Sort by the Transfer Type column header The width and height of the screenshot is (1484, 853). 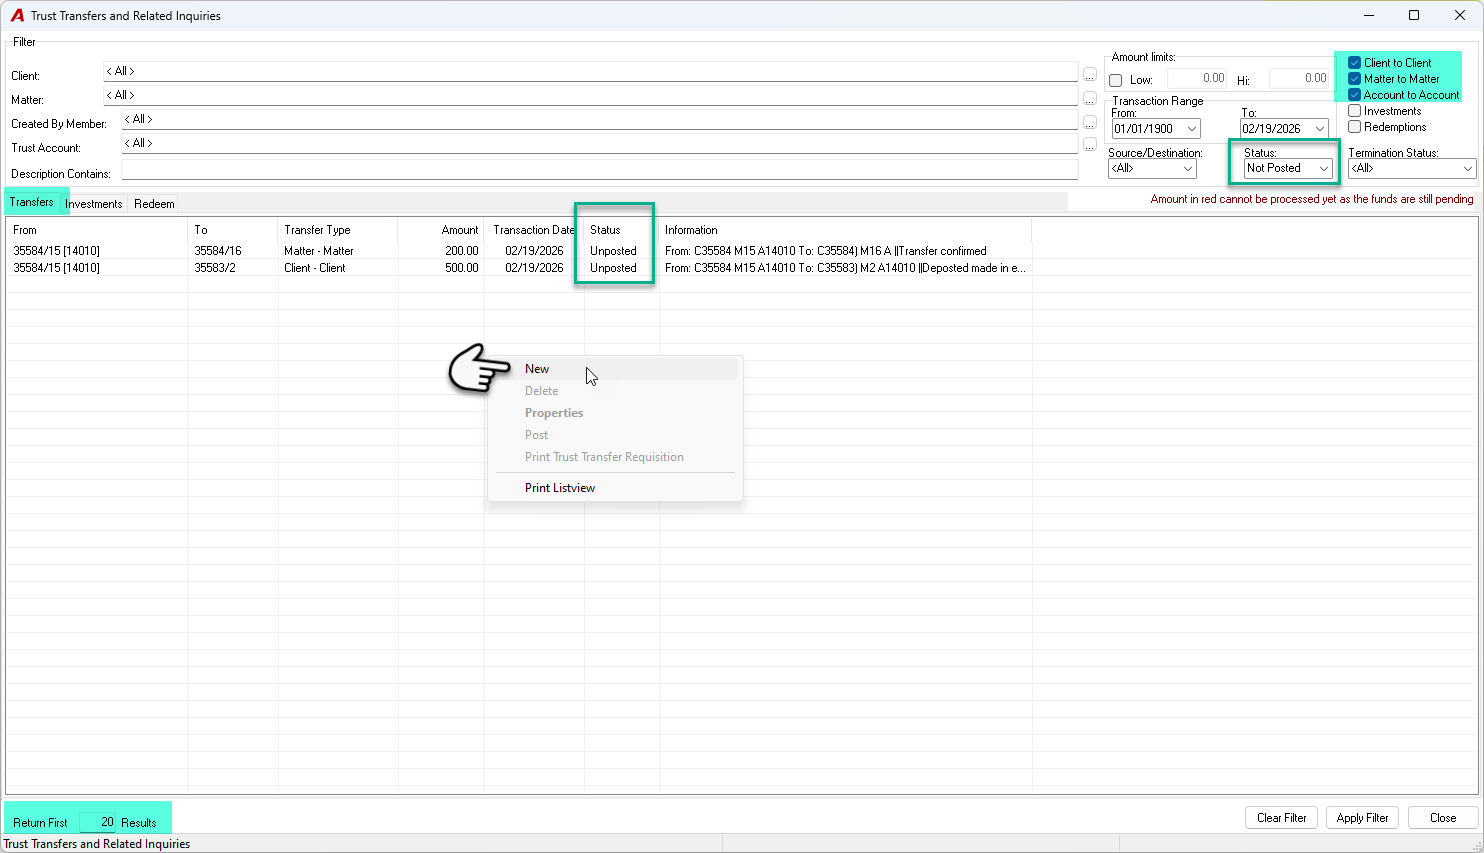(x=338, y=230)
